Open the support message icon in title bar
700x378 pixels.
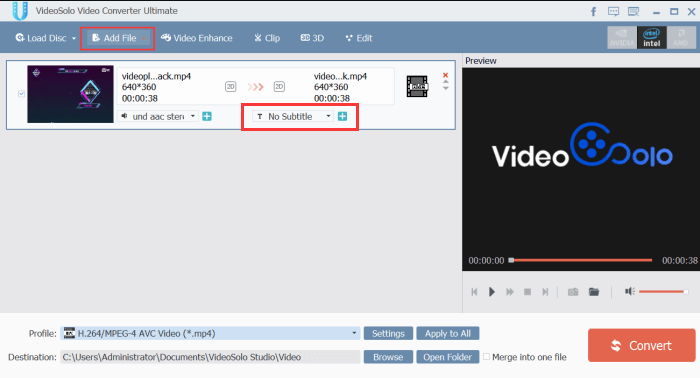(633, 12)
